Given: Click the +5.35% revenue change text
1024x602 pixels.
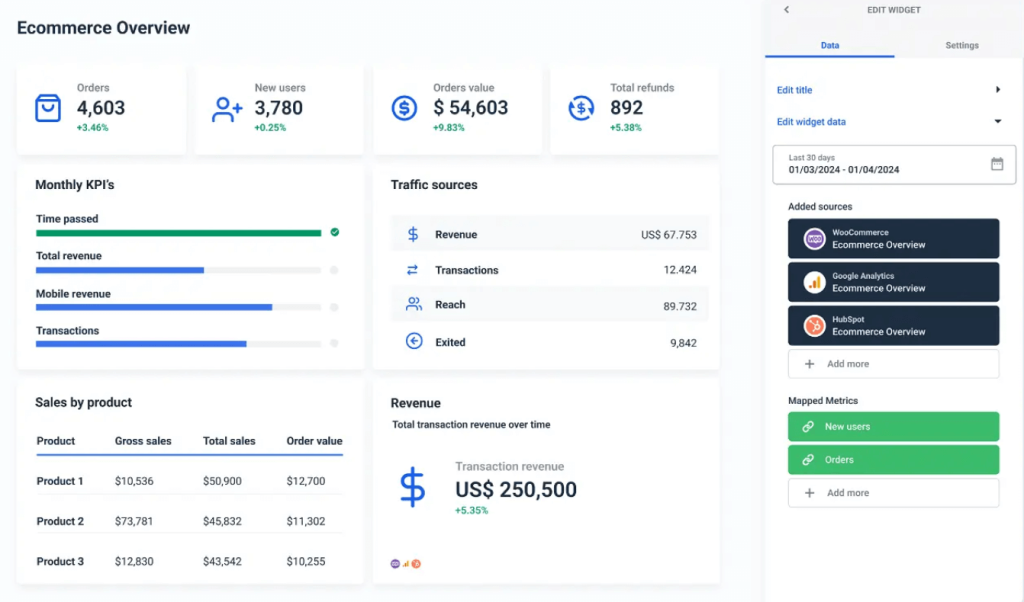Looking at the screenshot, I should pyautogui.click(x=472, y=510).
